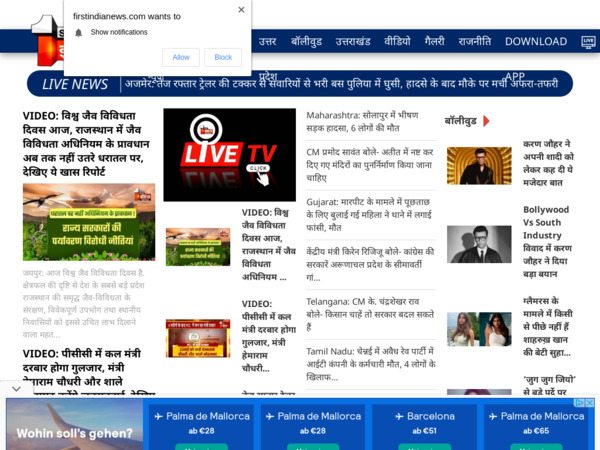Screen dimensions: 600x450
Task: Click small biodiversity thumbnail in middle column
Action: pyautogui.click(x=198, y=247)
